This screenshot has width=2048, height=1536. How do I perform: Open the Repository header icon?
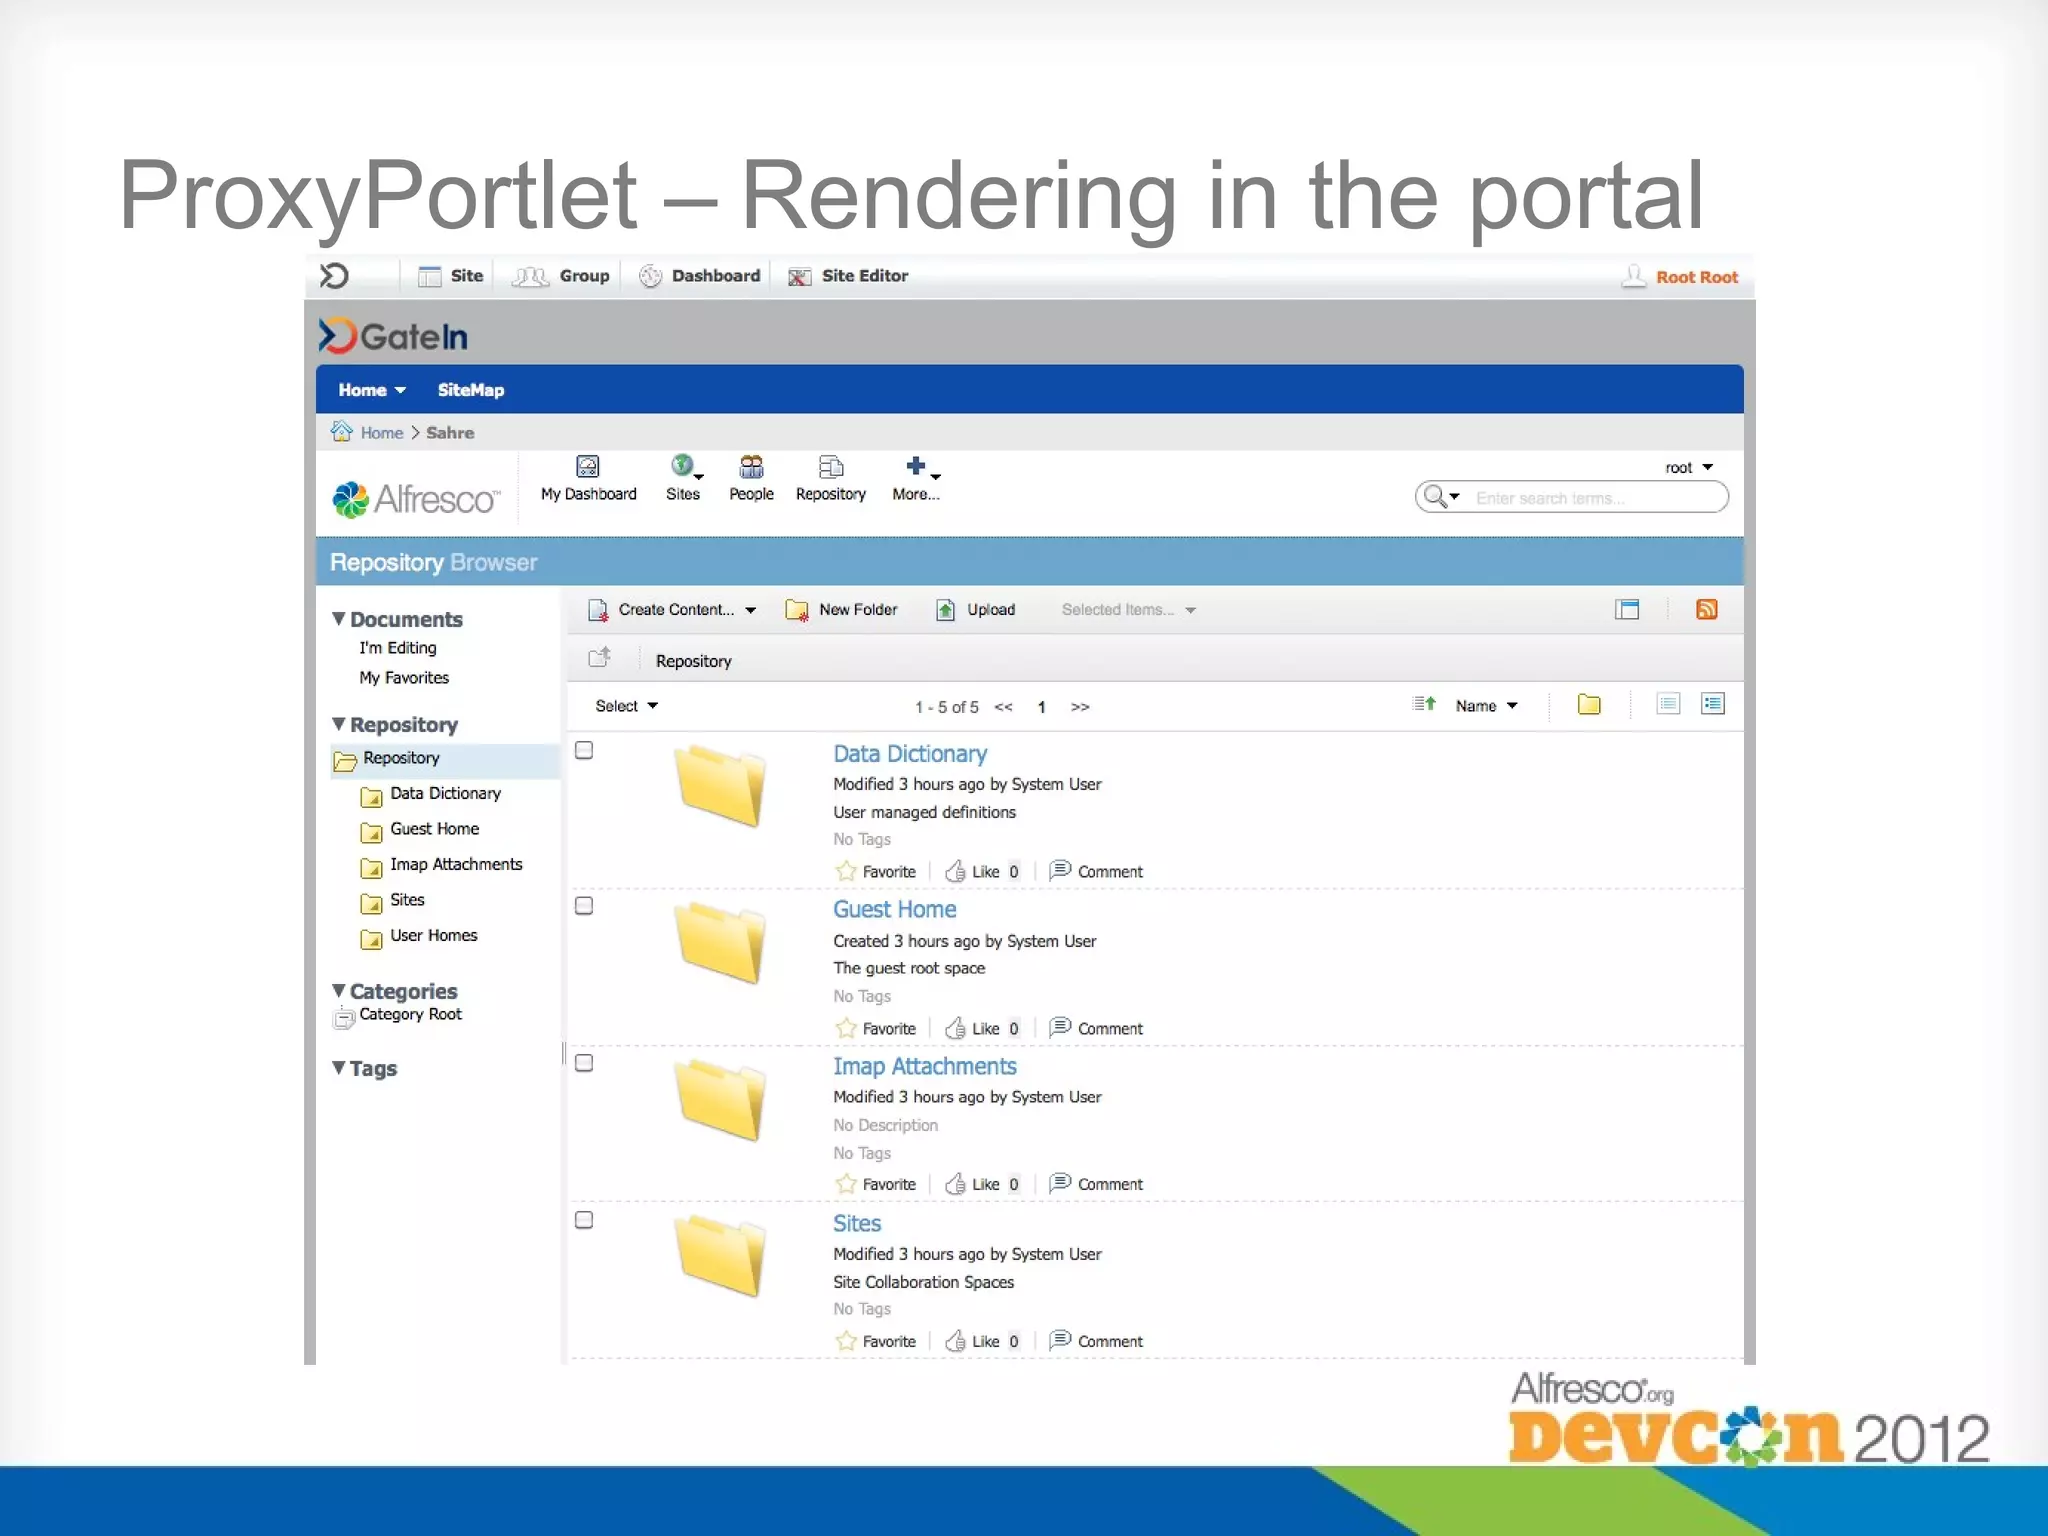tap(830, 479)
